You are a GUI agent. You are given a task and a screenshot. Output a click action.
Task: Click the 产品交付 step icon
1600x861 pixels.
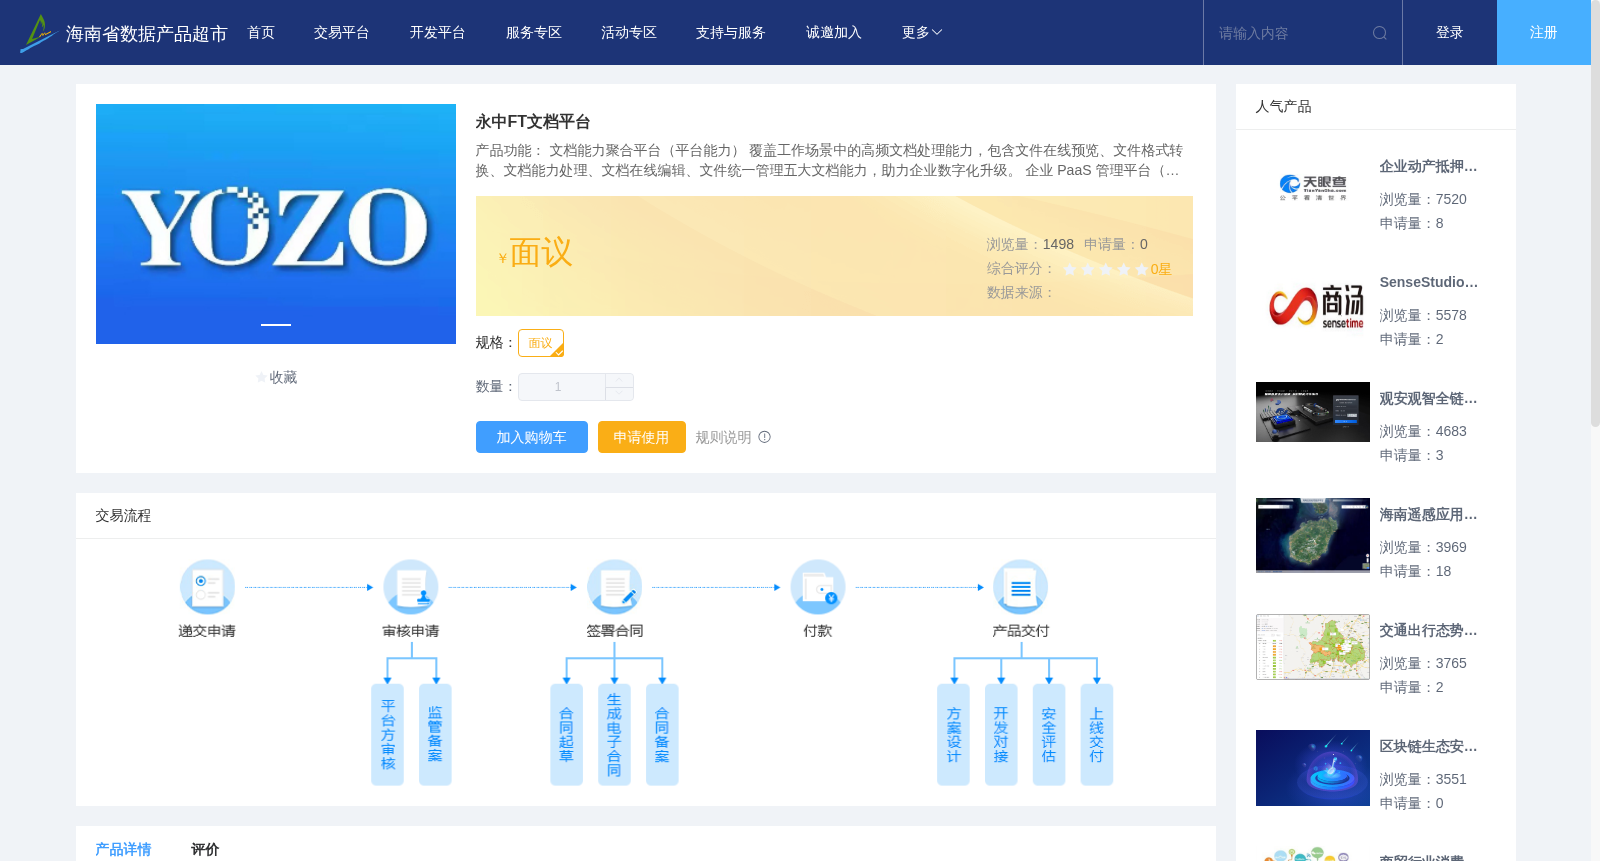(x=1021, y=587)
